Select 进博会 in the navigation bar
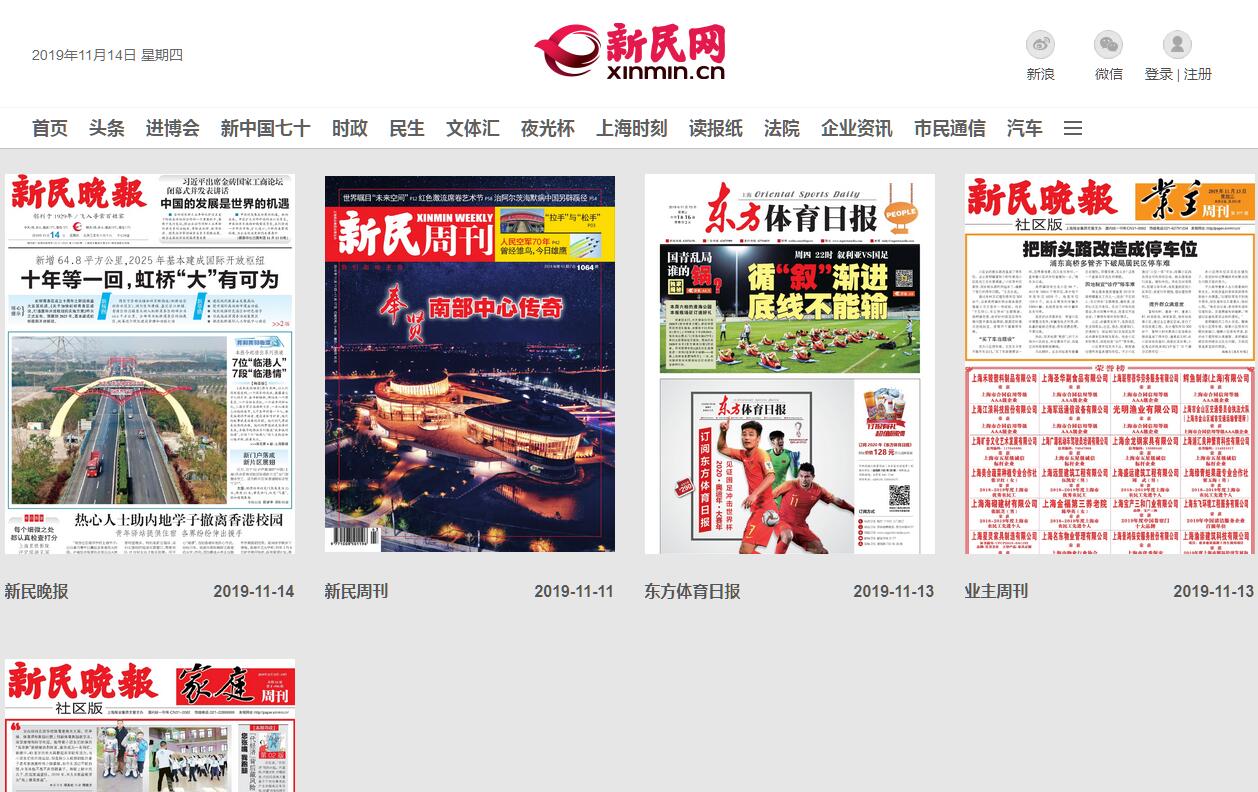The width and height of the screenshot is (1258, 792). [x=172, y=128]
